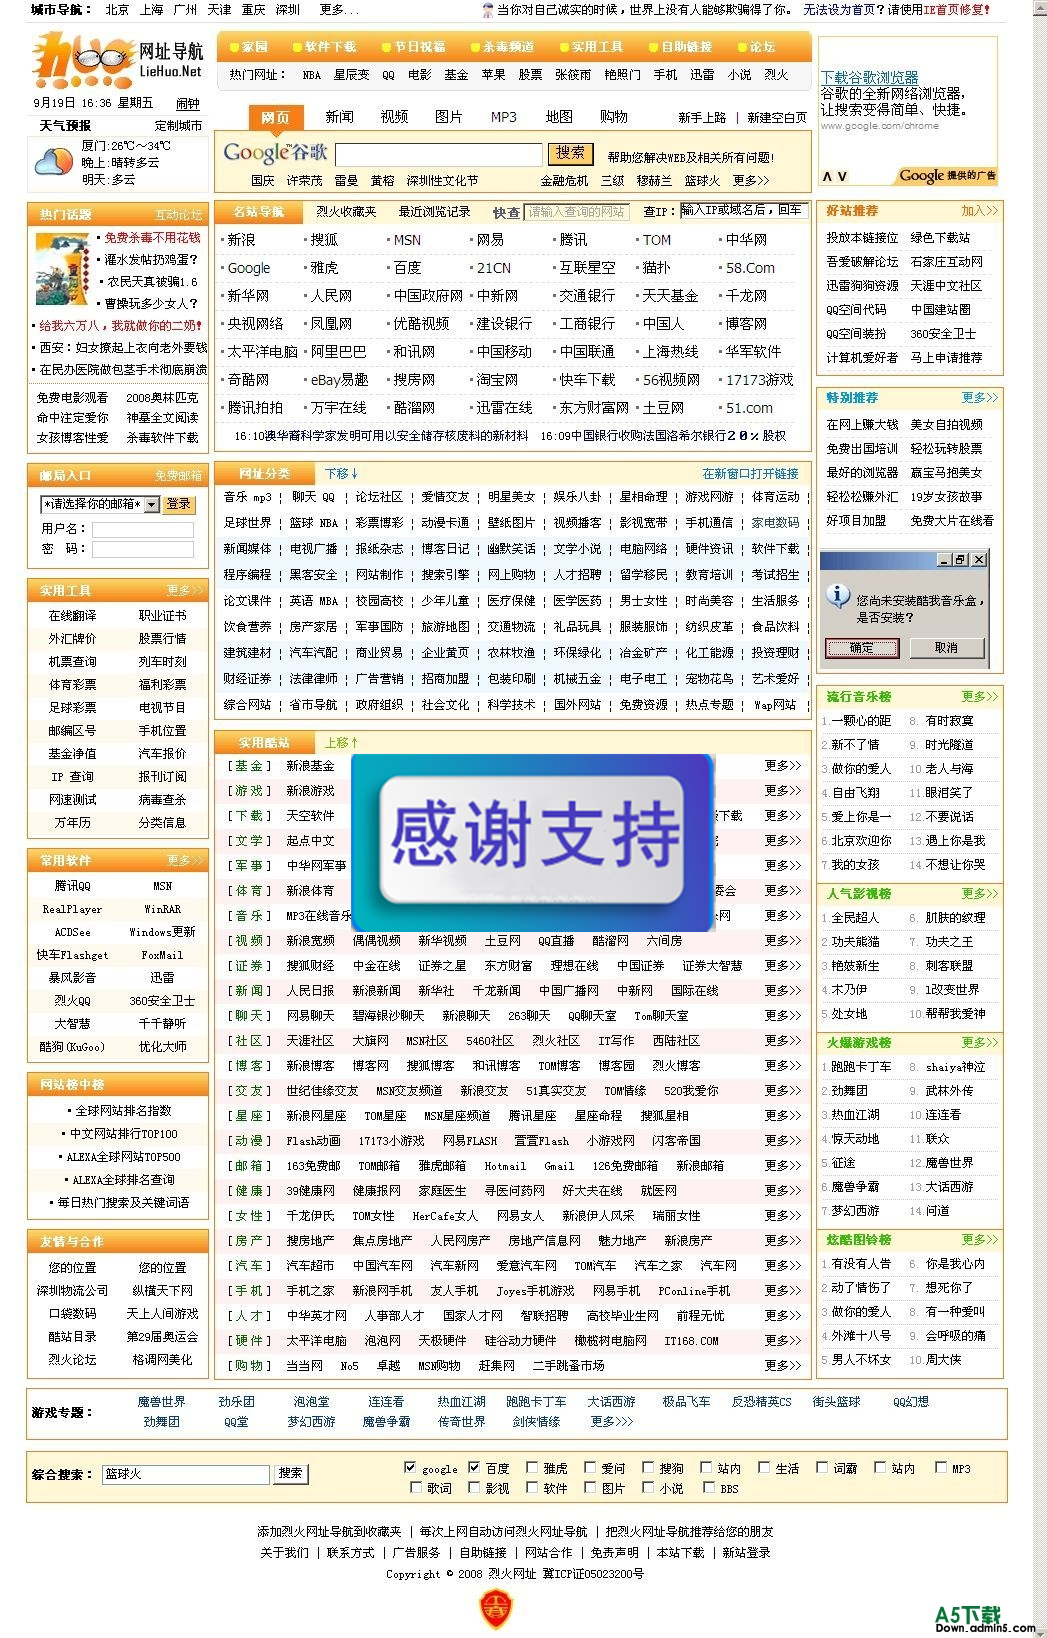Enable the 爱问 checkbox

[590, 1467]
